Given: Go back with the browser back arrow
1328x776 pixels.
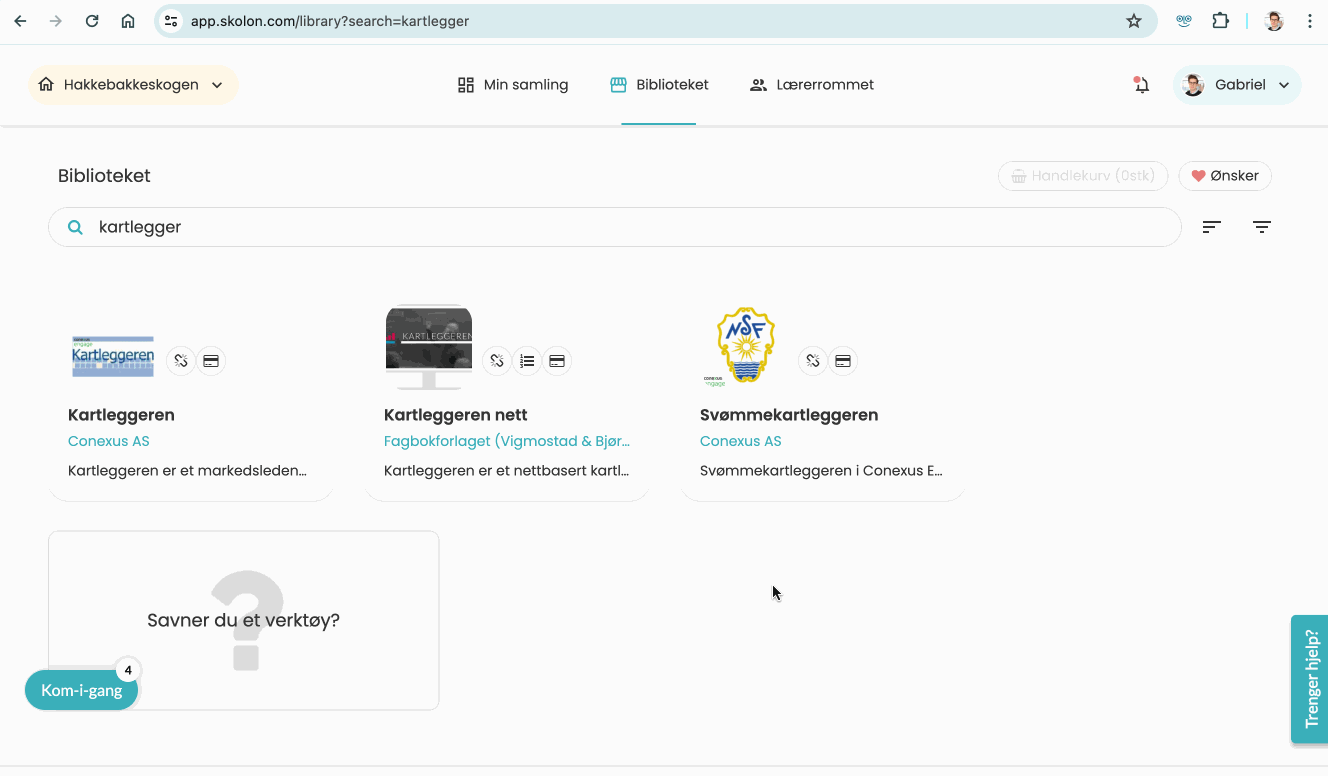Looking at the screenshot, I should [20, 21].
